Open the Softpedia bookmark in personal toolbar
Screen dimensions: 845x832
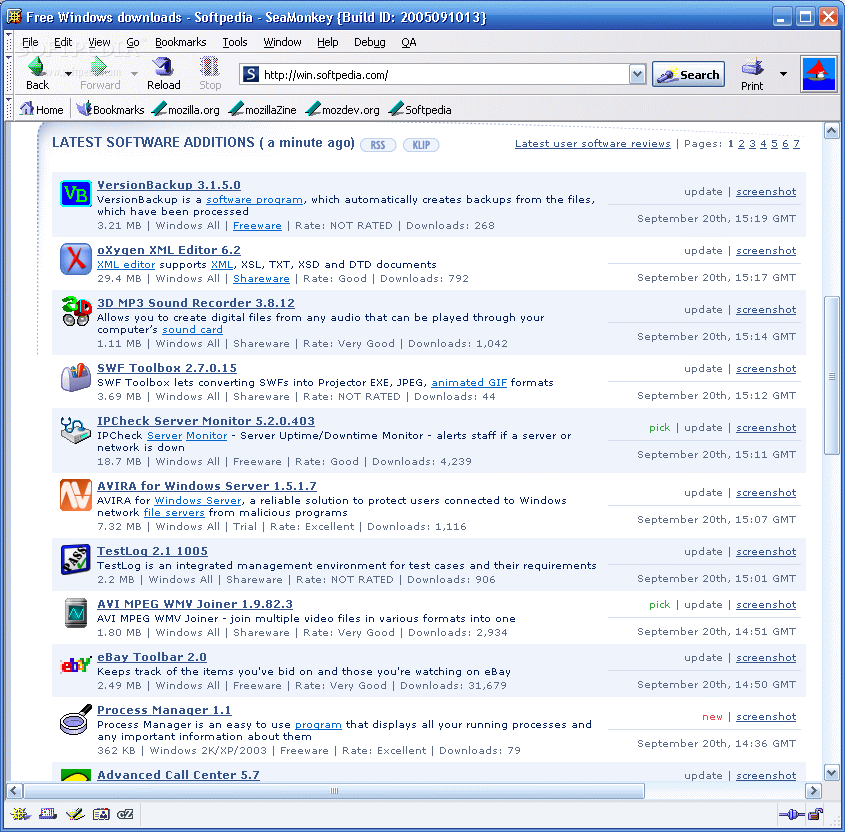420,109
